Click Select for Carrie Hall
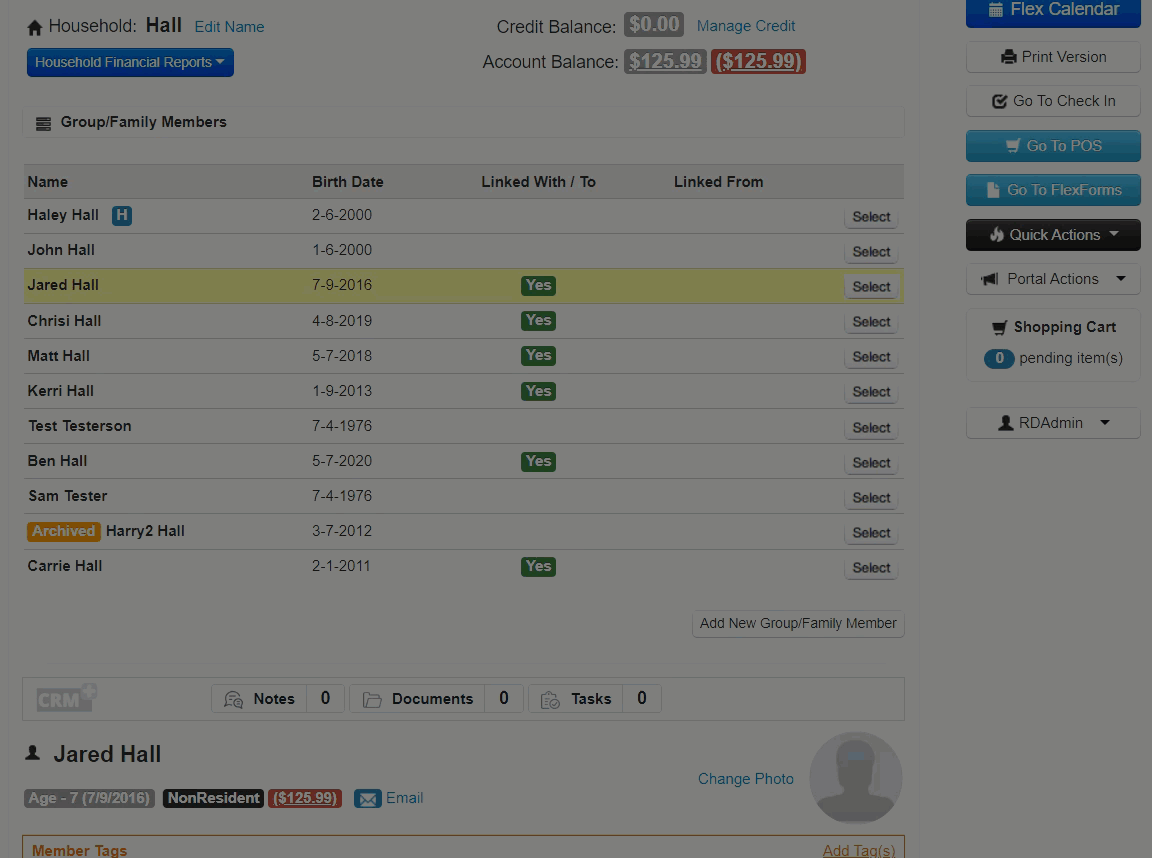This screenshot has height=858, width=1152. click(871, 568)
